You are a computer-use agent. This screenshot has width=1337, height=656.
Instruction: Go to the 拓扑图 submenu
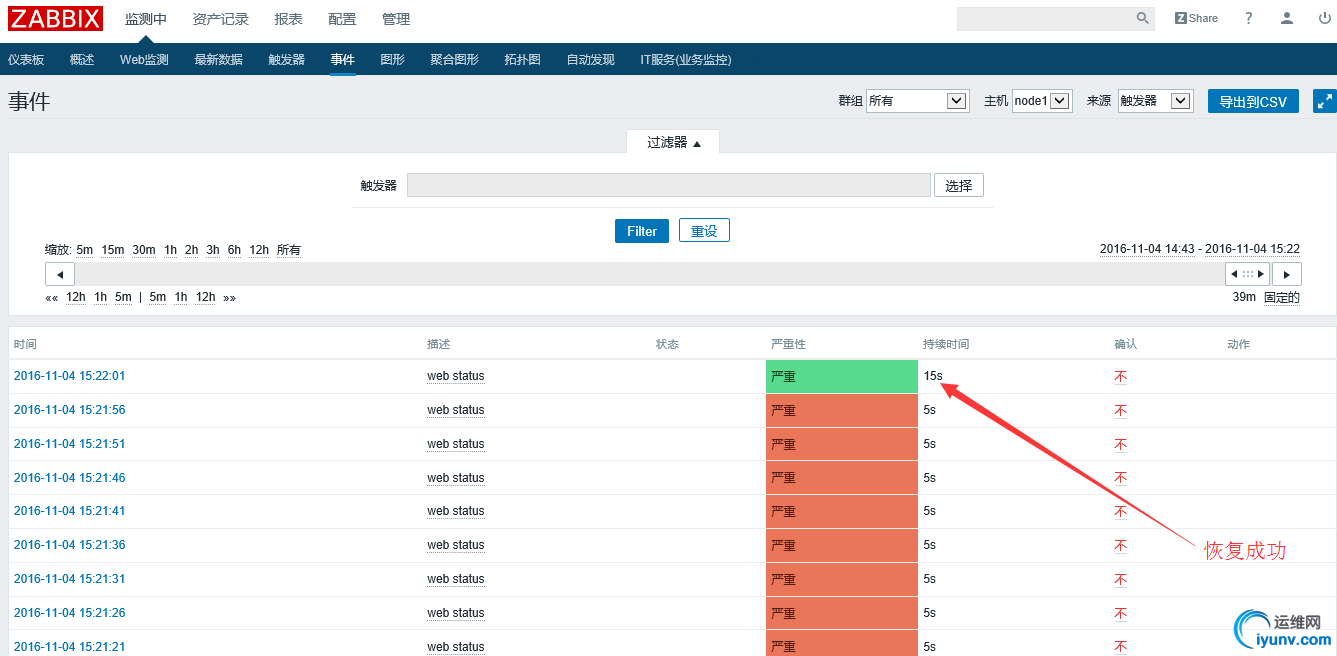pos(522,60)
